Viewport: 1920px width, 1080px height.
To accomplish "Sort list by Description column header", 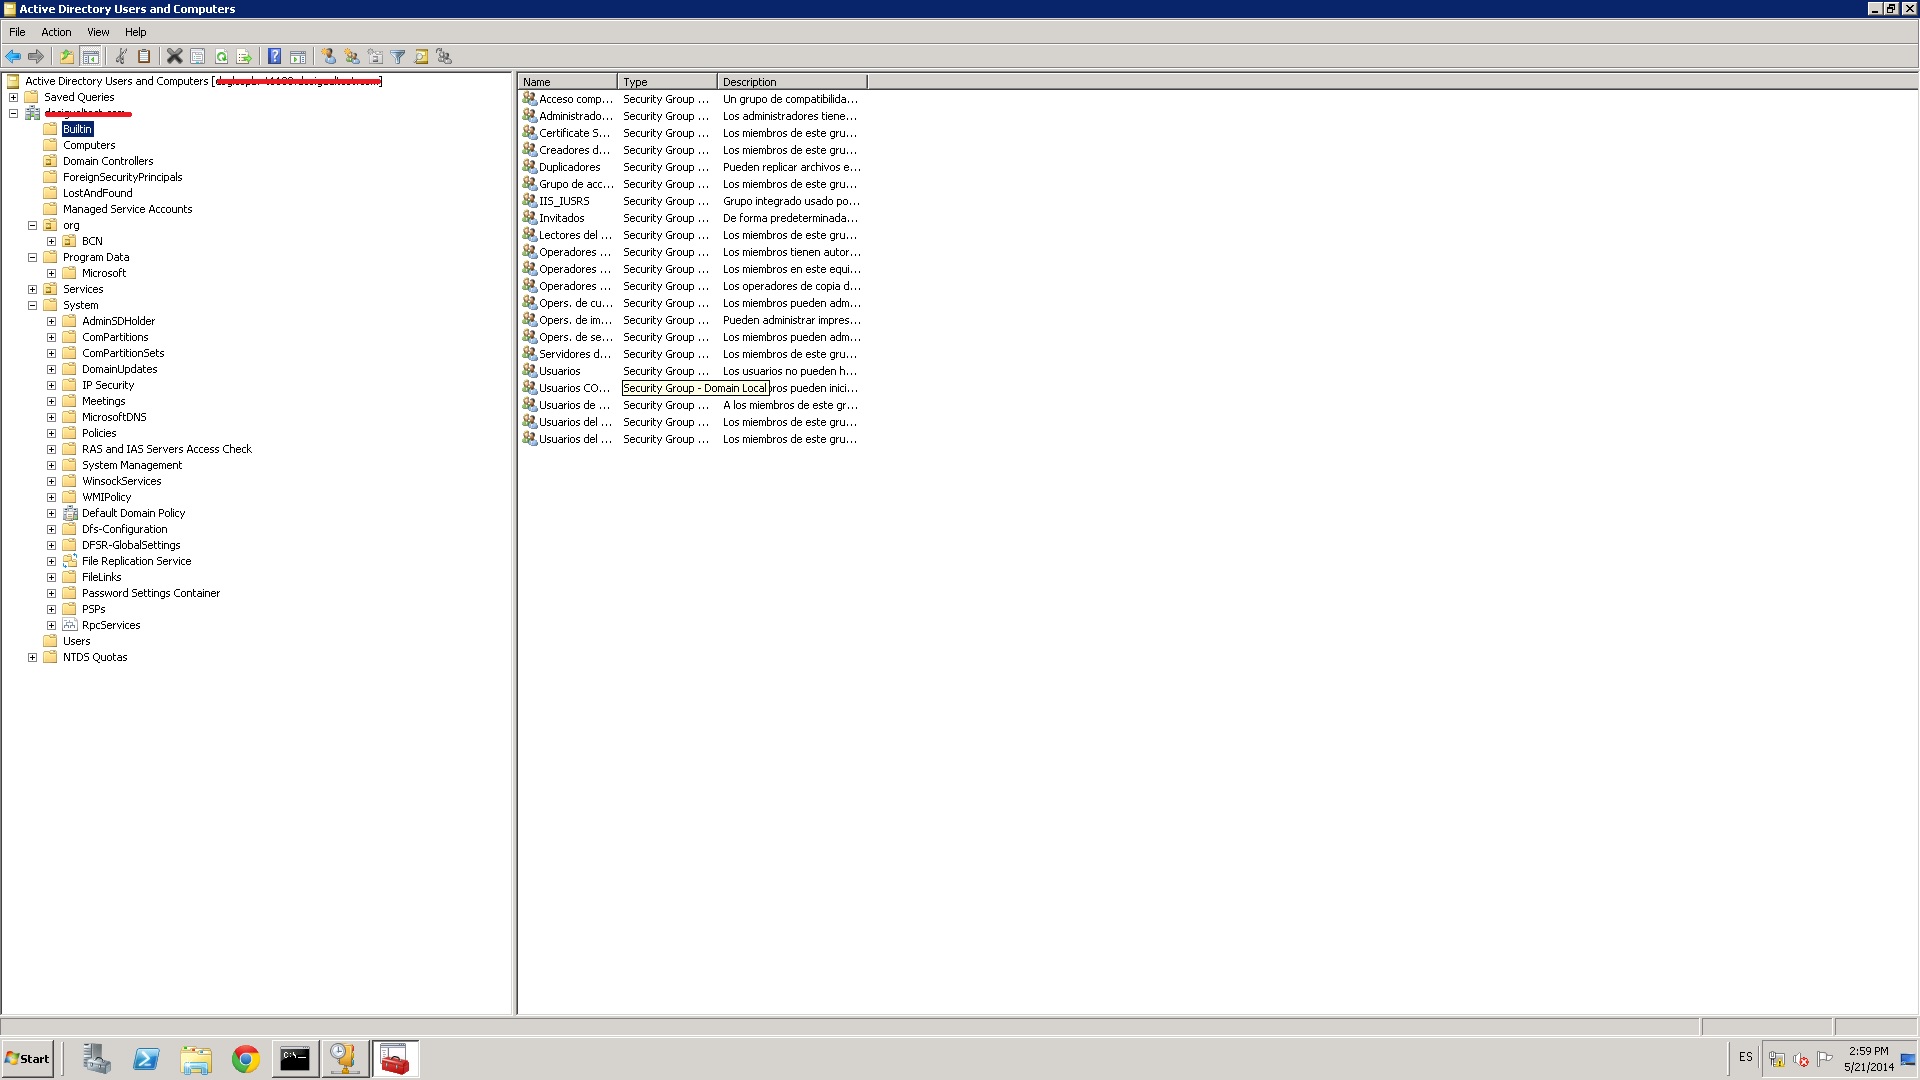I will (790, 82).
